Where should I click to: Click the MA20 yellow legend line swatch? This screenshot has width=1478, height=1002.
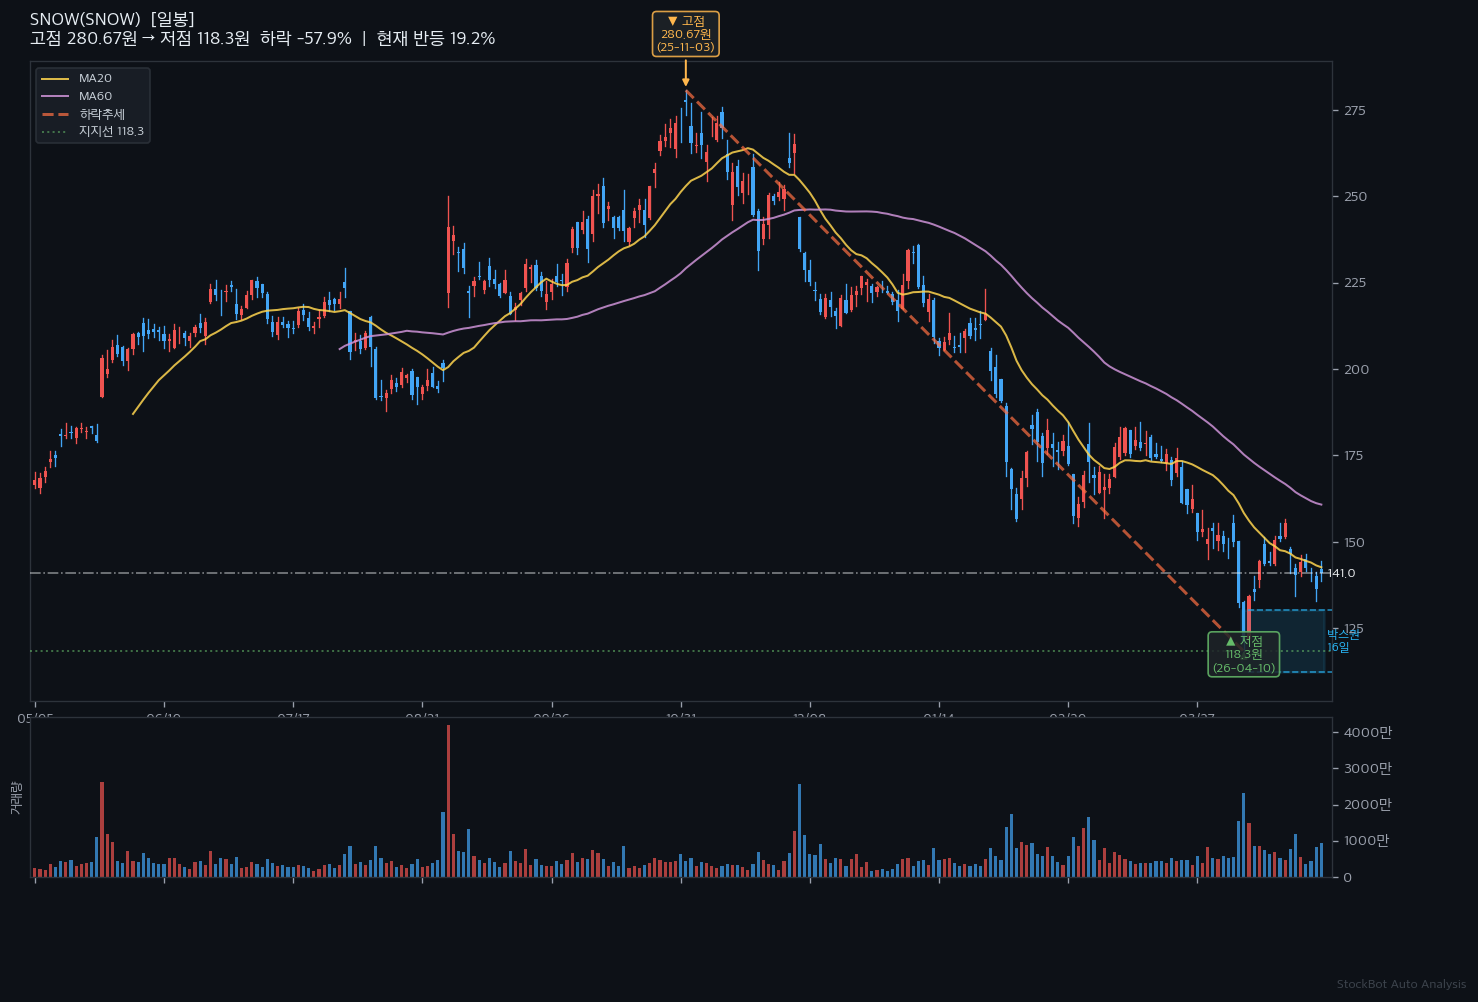(55, 78)
